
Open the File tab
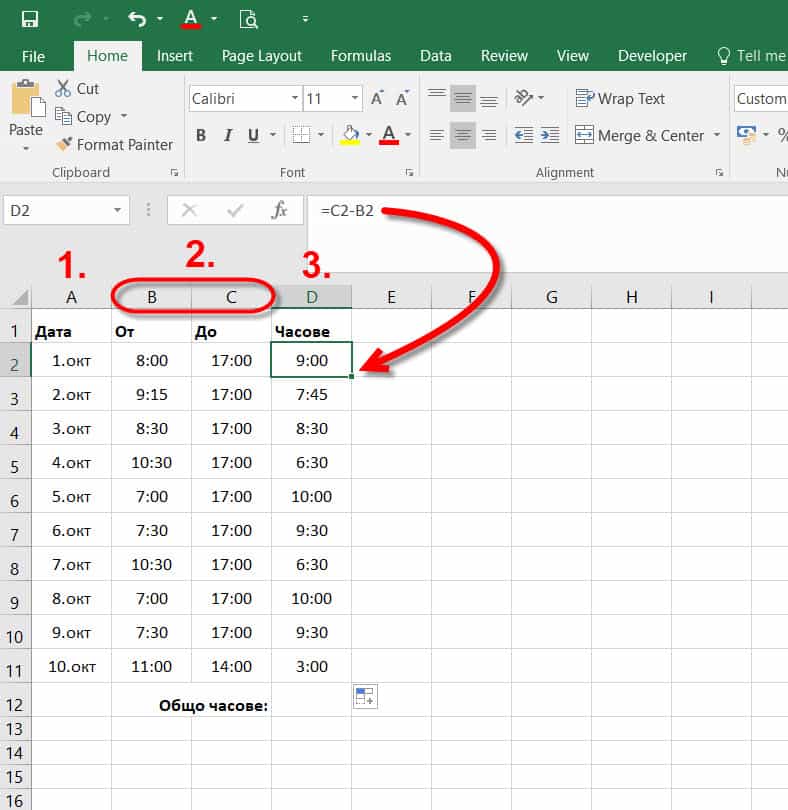(33, 56)
